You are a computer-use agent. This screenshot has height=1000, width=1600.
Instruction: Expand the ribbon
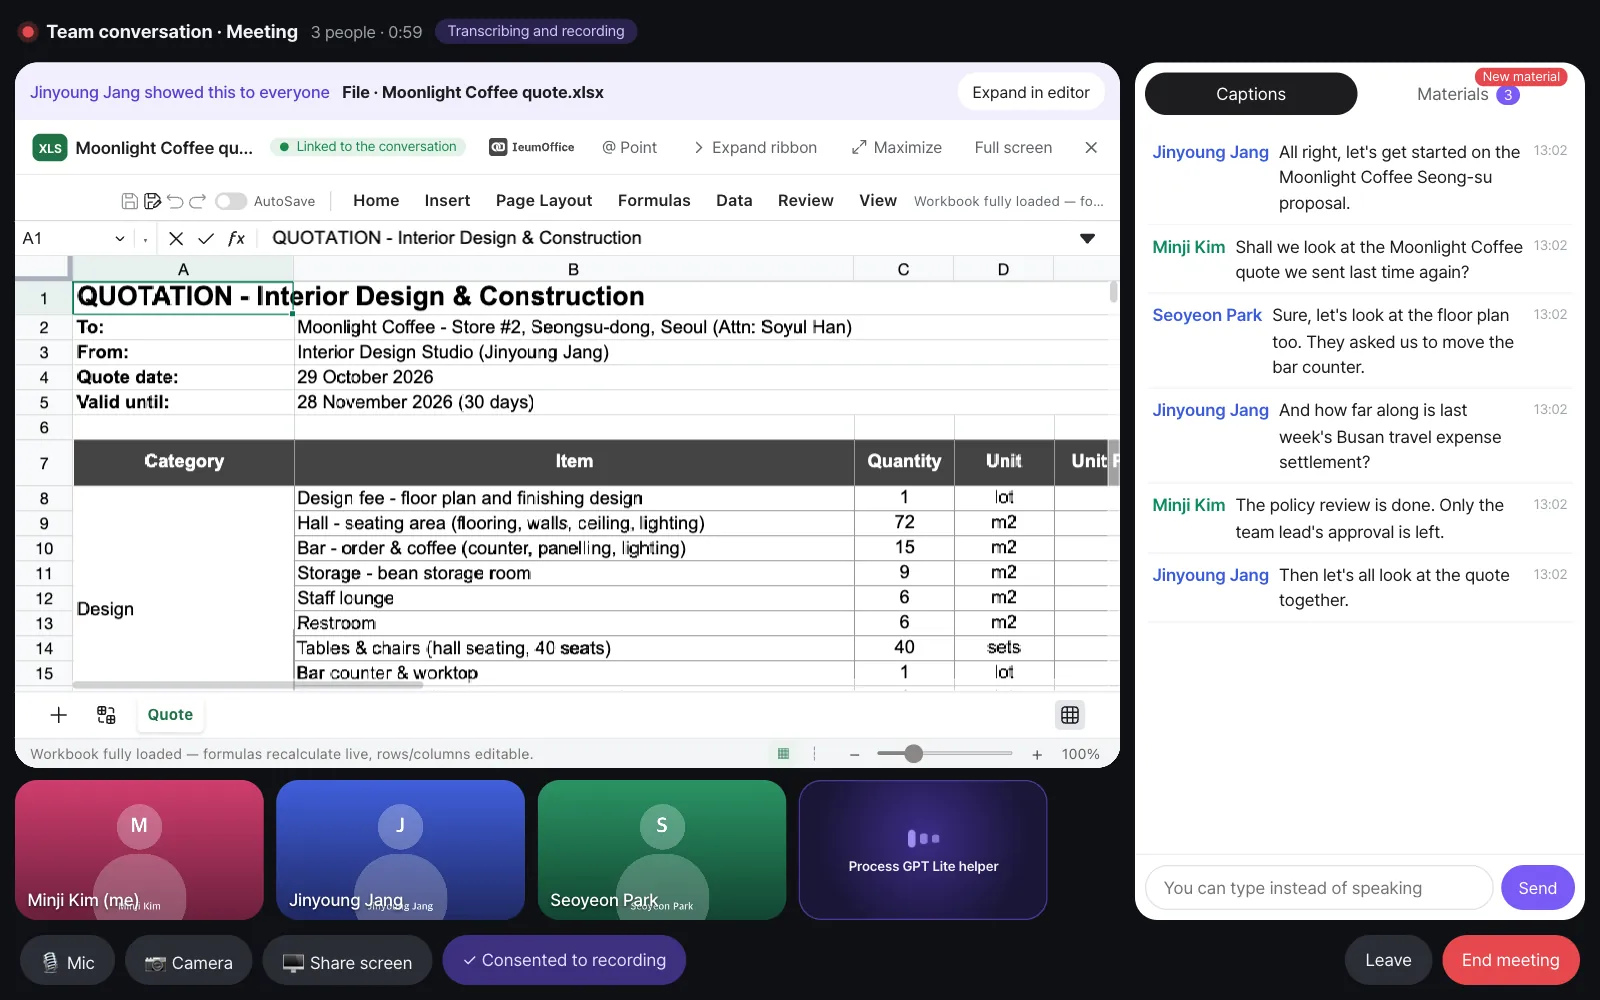point(755,147)
